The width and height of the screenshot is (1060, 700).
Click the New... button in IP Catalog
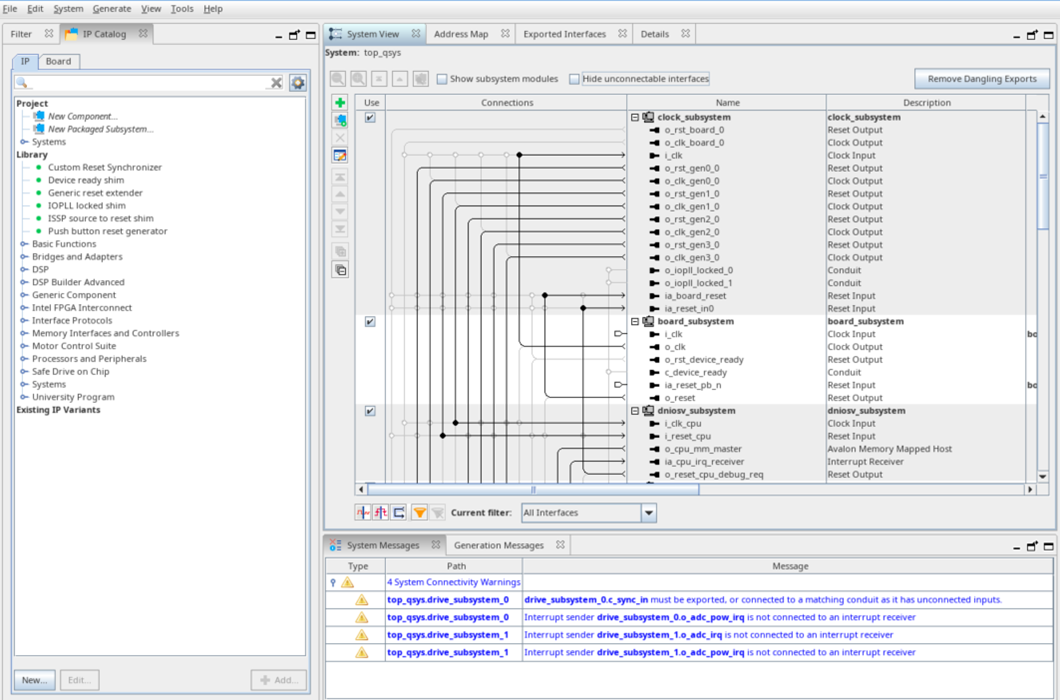coord(35,680)
